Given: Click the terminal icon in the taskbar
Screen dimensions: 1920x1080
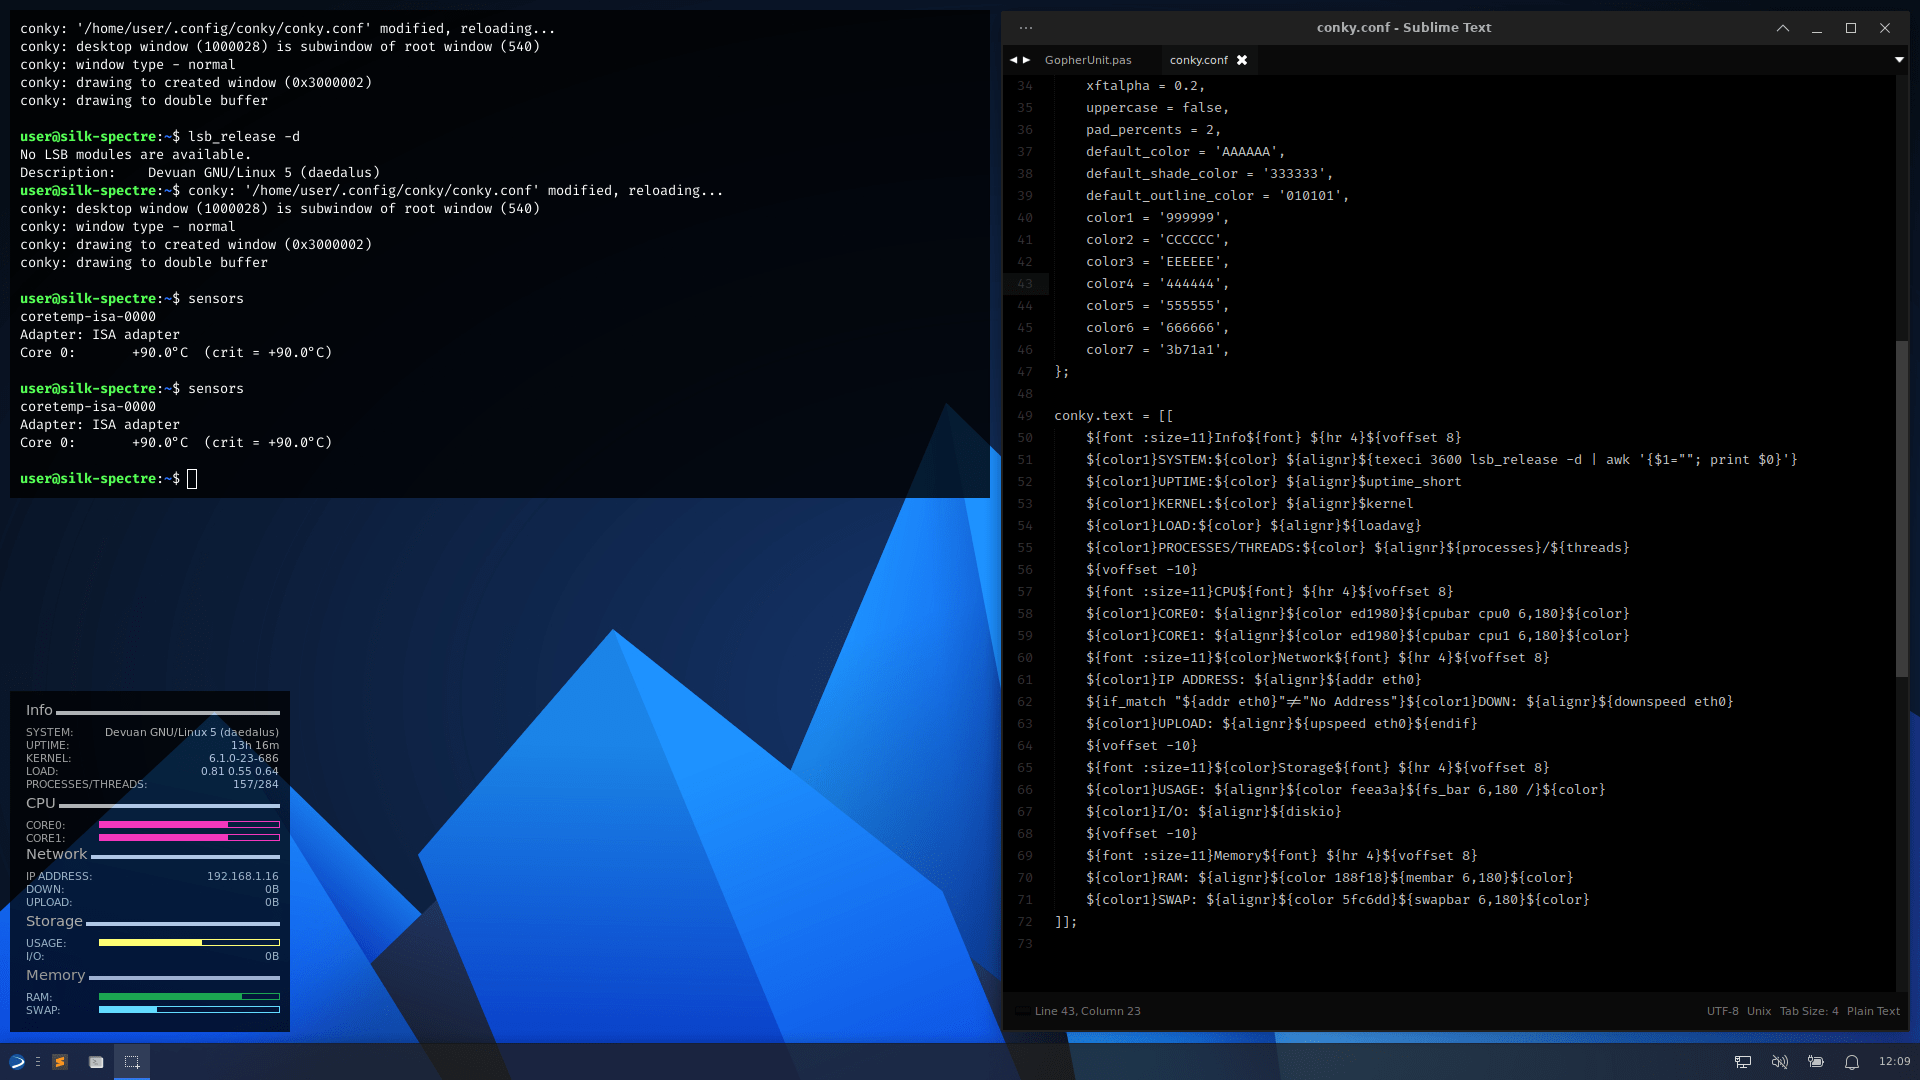Looking at the screenshot, I should click(x=96, y=1062).
